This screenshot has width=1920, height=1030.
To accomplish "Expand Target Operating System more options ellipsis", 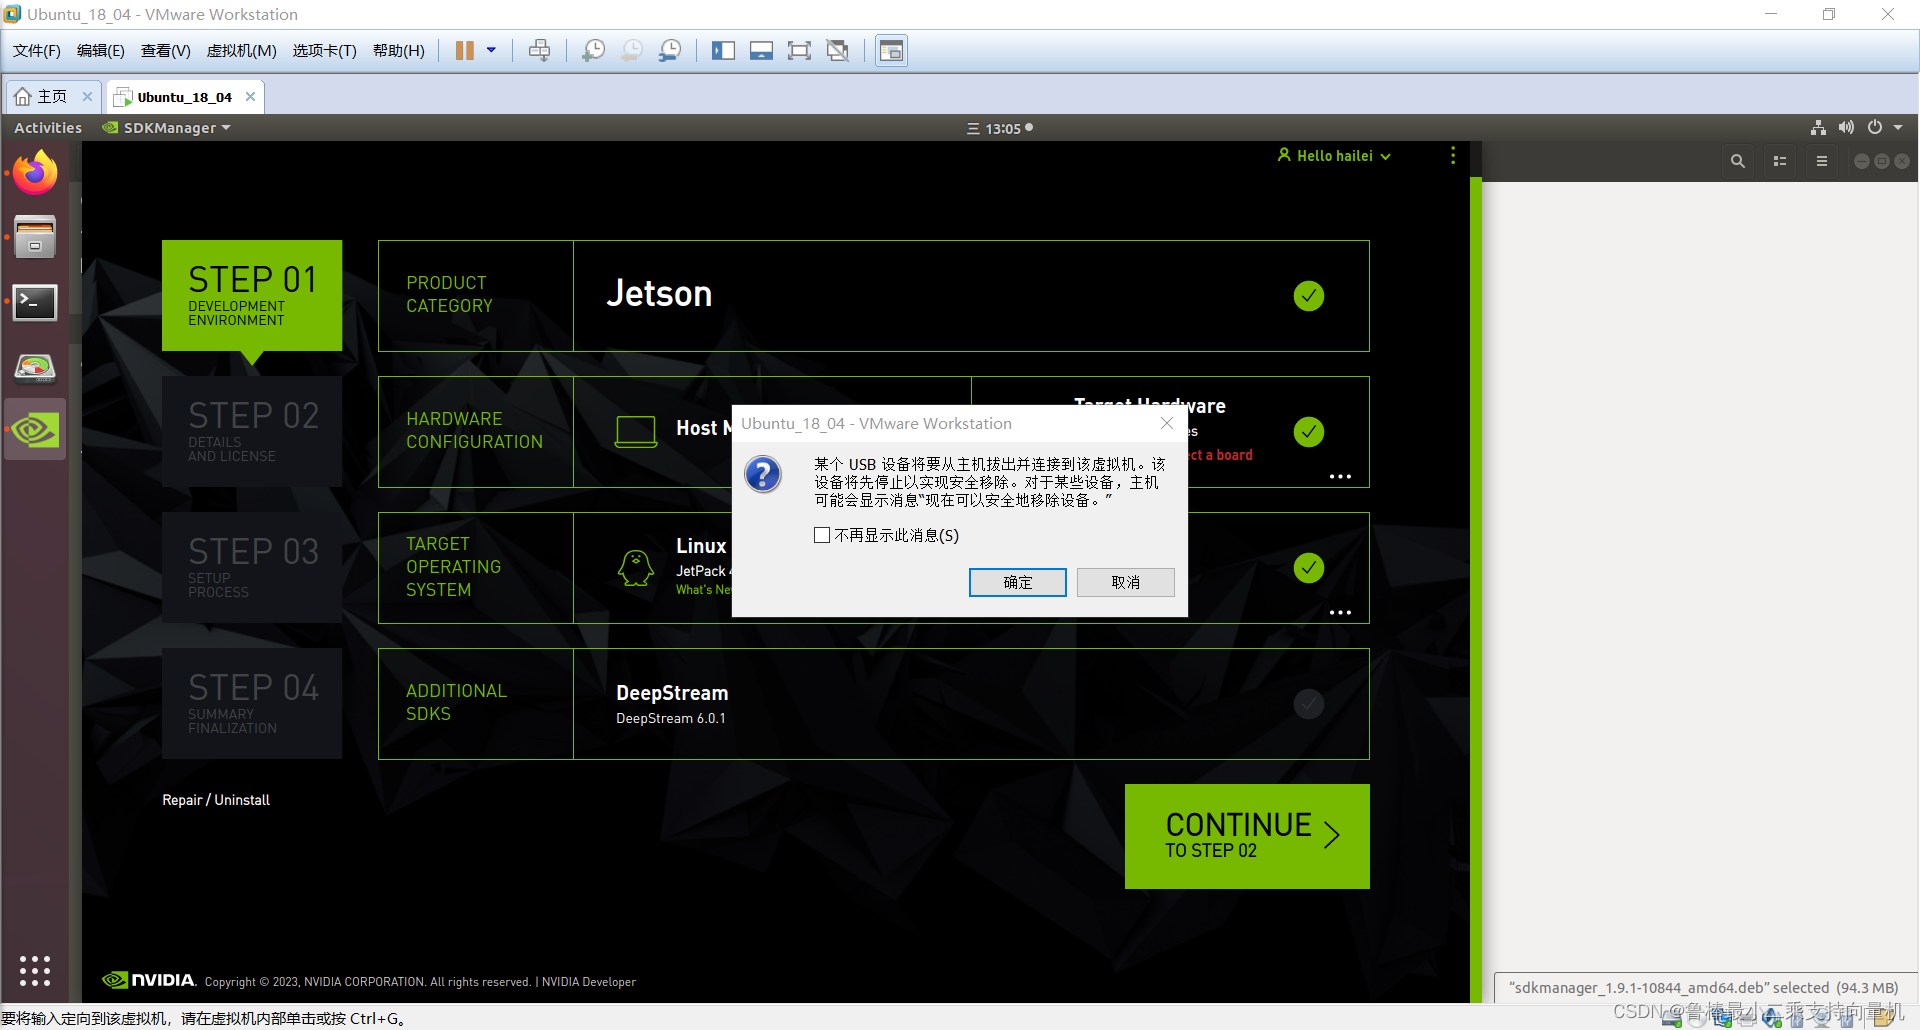I will pos(1340,613).
